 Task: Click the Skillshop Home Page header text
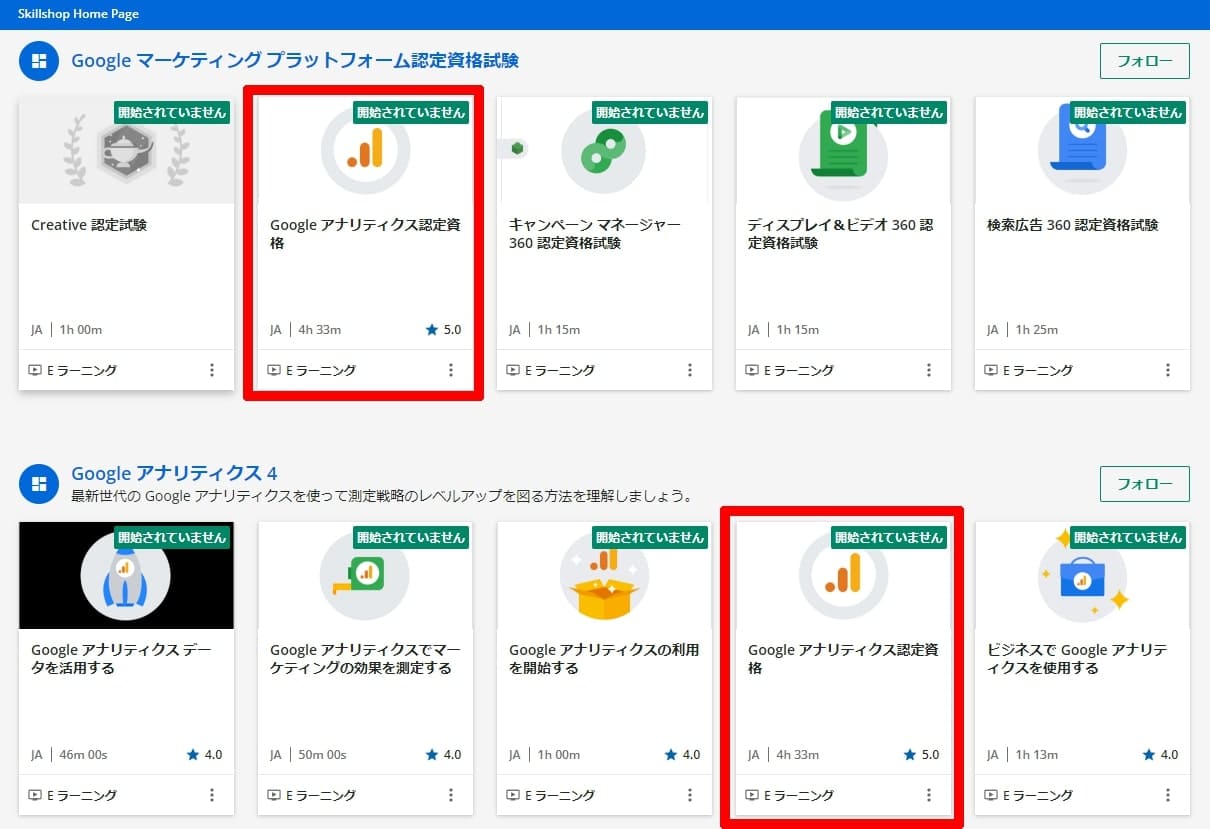(x=78, y=14)
